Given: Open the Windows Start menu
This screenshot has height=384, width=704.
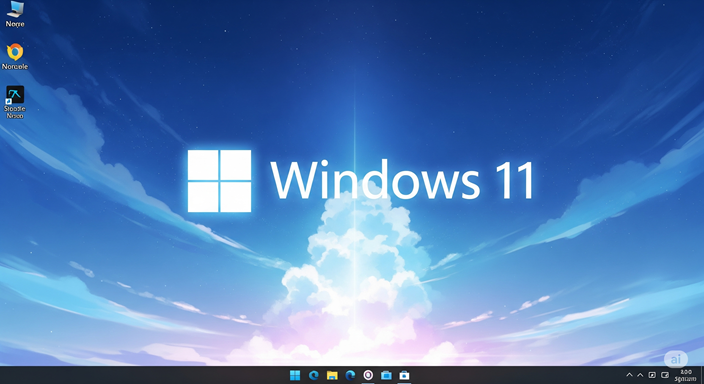Looking at the screenshot, I should (x=295, y=375).
